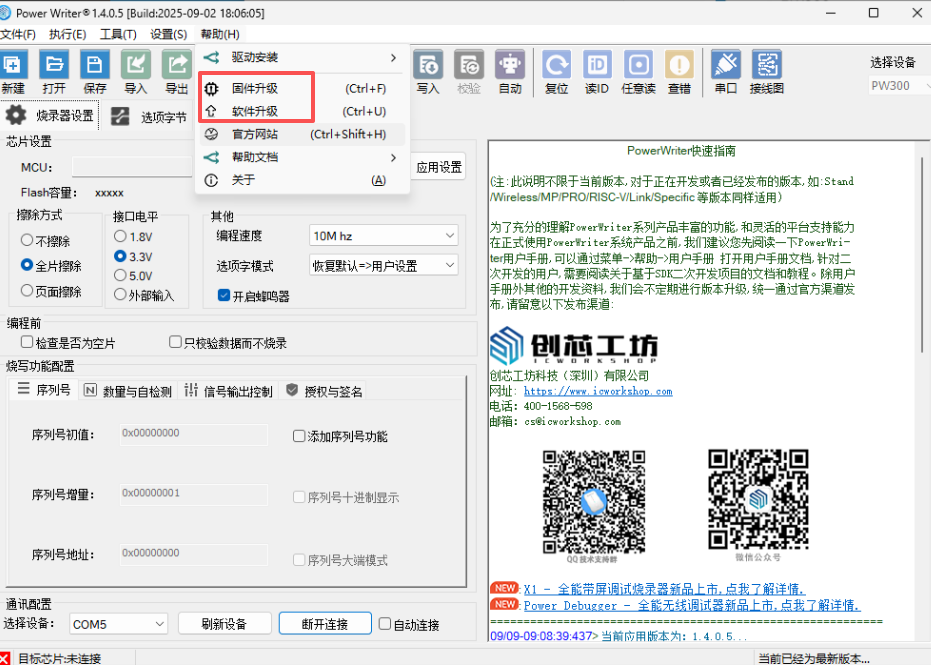
Task: Click the 断开连接 button
Action: pos(325,624)
